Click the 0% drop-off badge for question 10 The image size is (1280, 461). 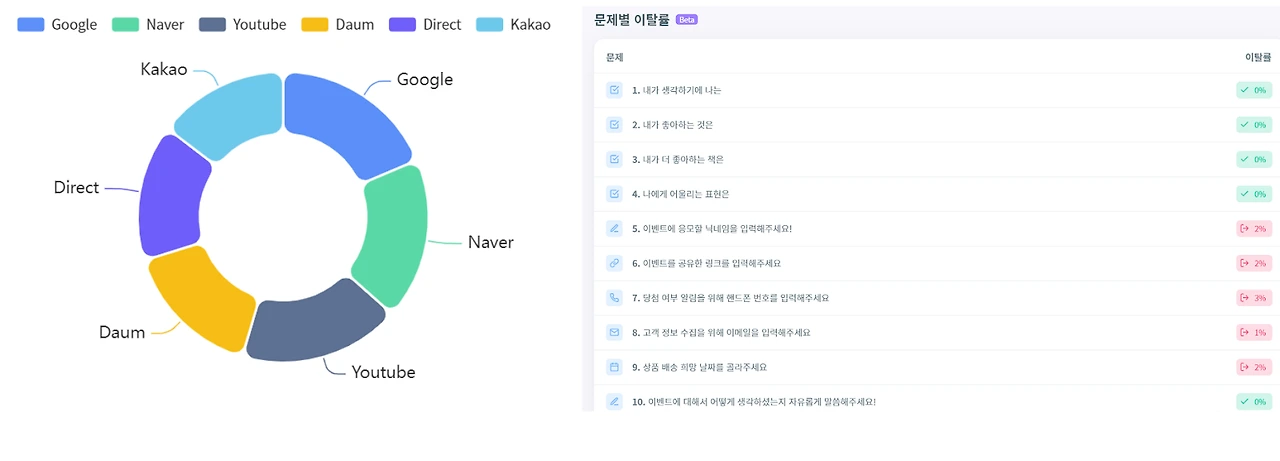click(x=1254, y=401)
